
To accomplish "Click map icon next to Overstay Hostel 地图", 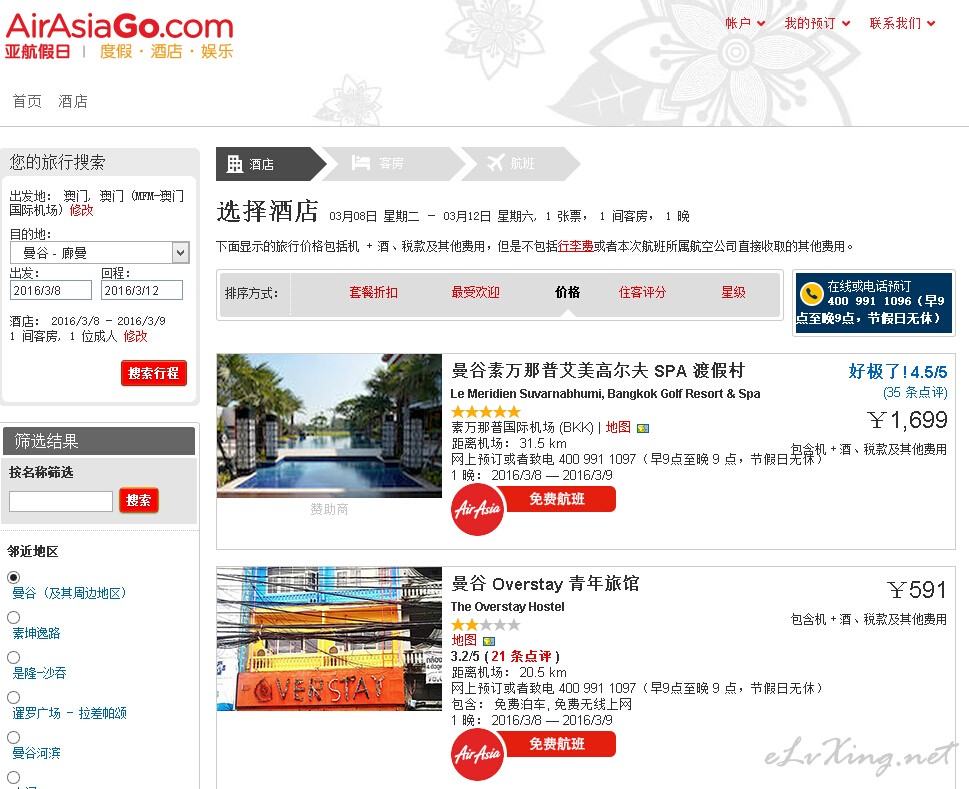I will click(489, 641).
